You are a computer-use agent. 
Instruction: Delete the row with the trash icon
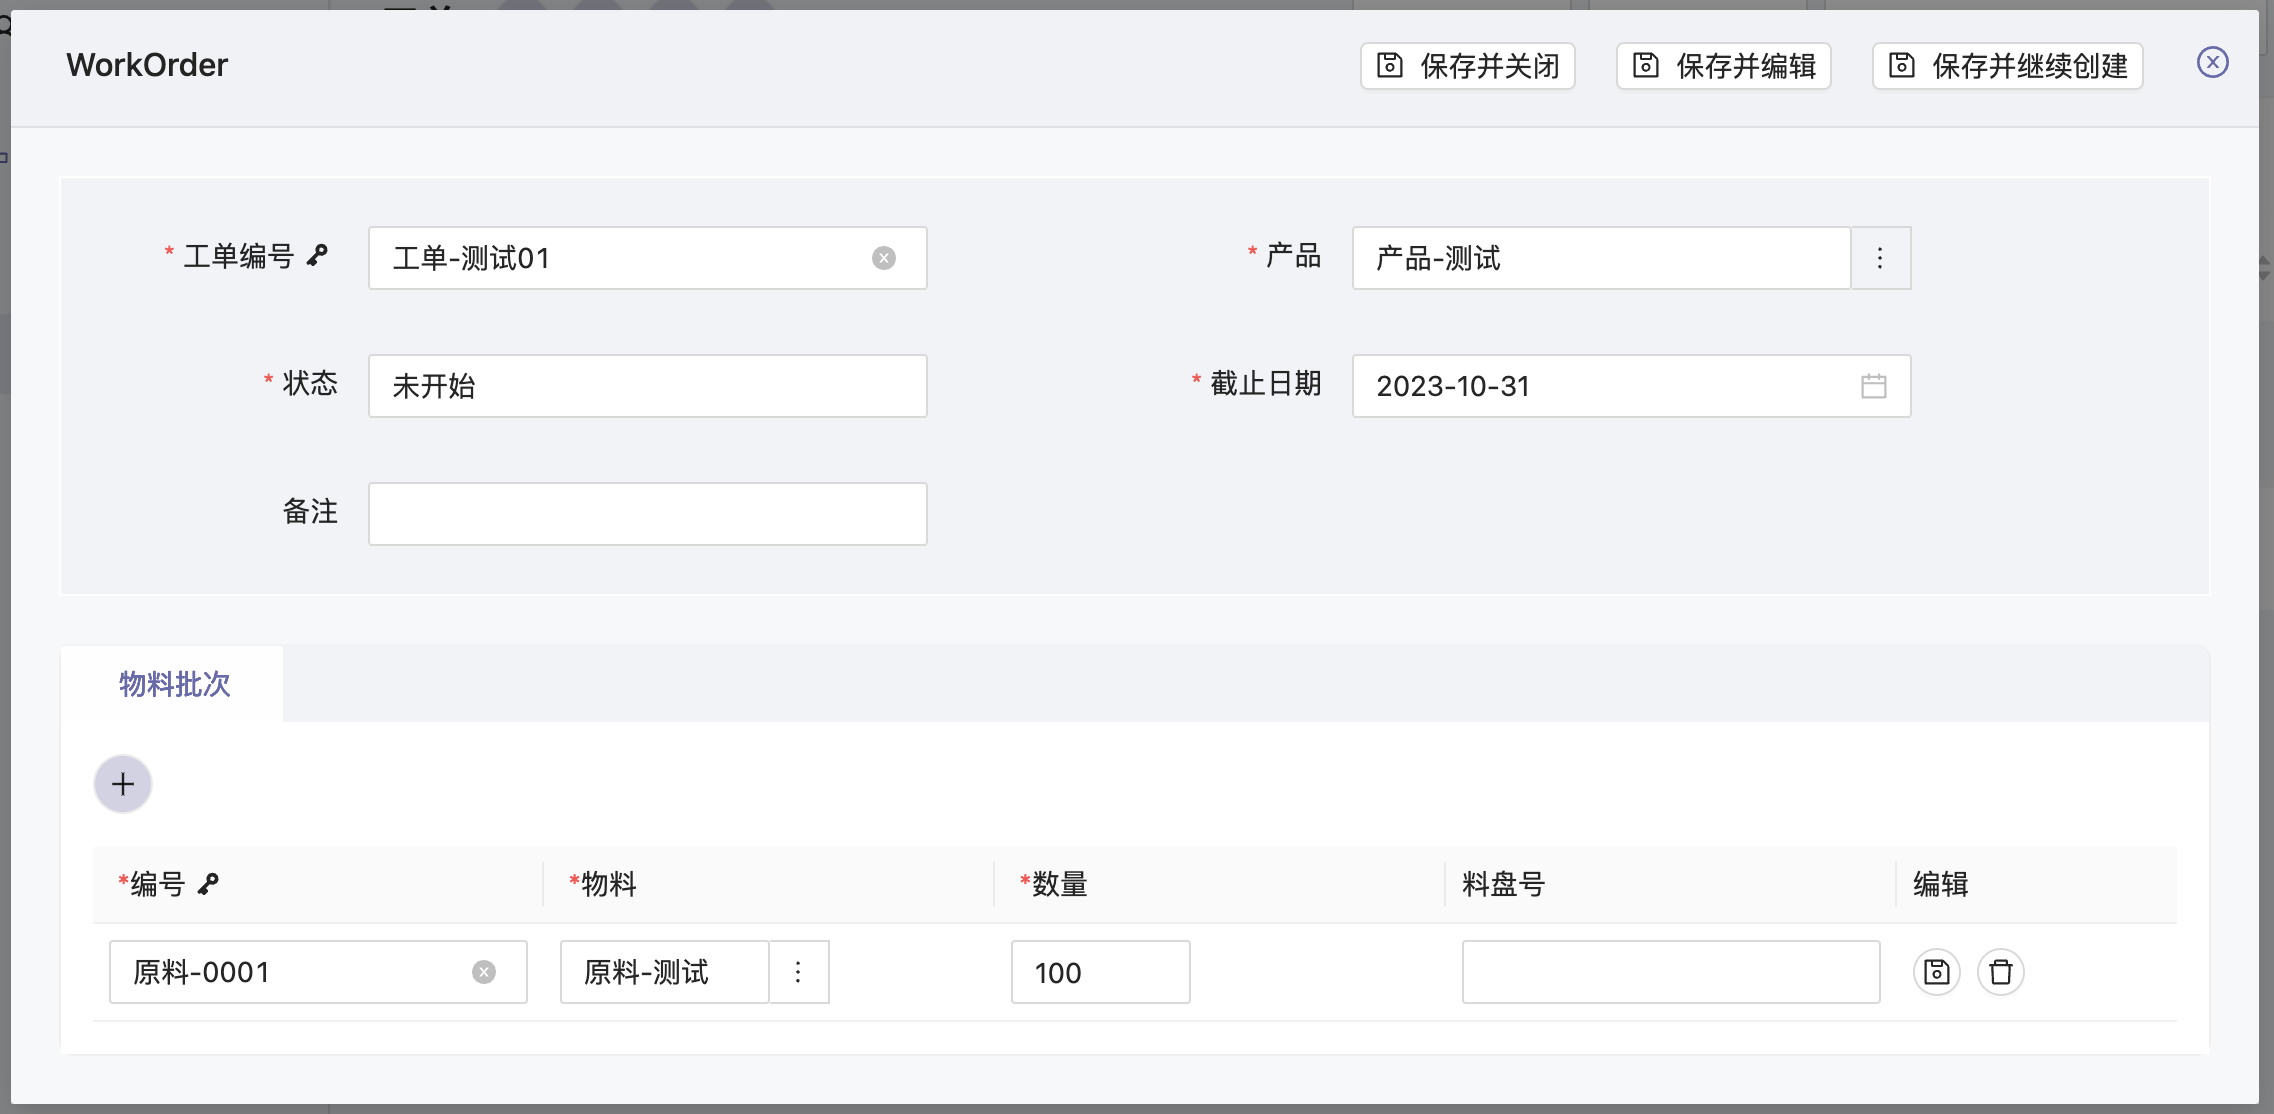pyautogui.click(x=2000, y=972)
